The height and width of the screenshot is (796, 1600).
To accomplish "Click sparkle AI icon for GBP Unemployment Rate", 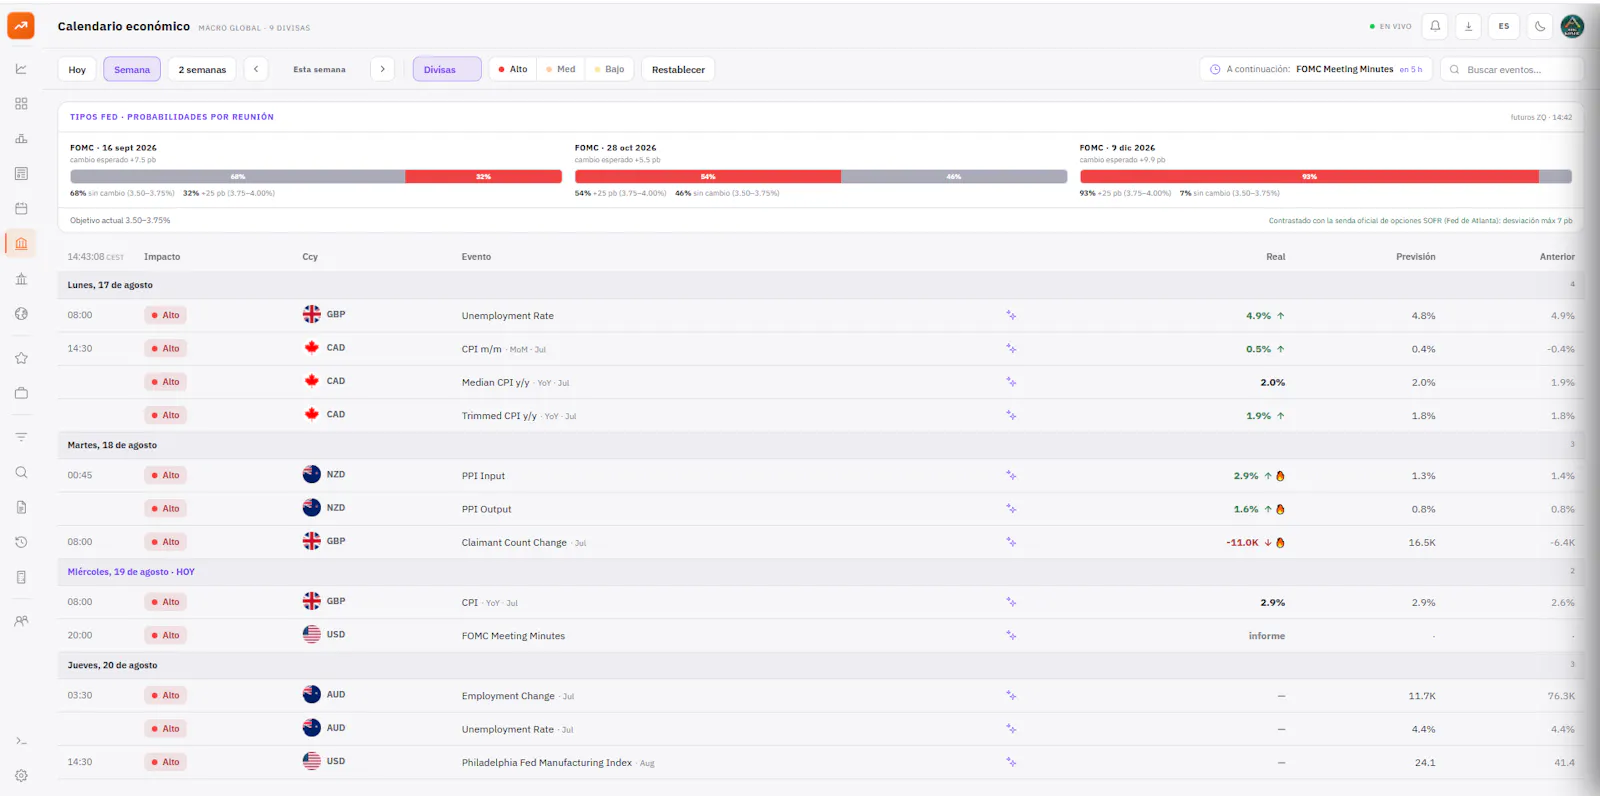I will (1011, 315).
